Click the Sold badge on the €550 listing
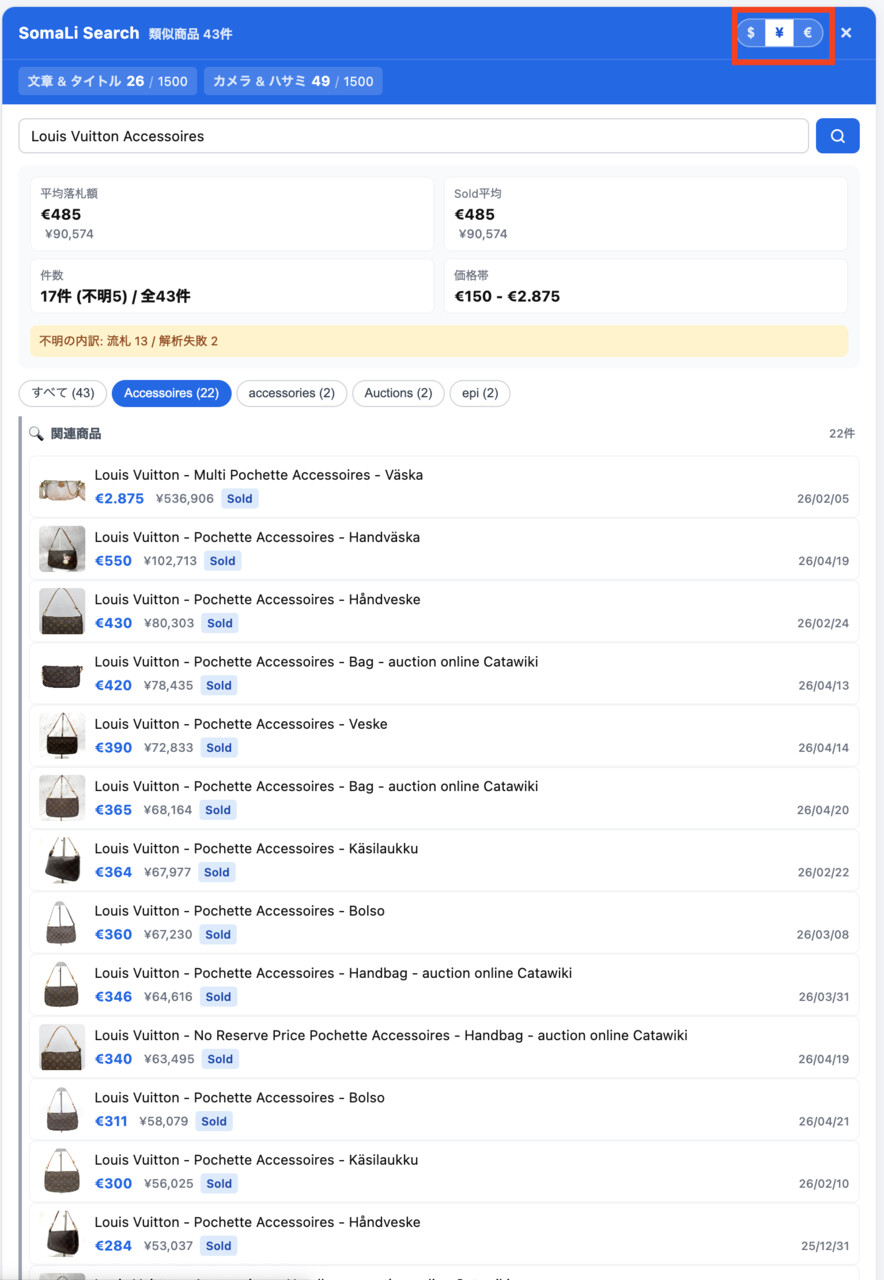 [222, 561]
